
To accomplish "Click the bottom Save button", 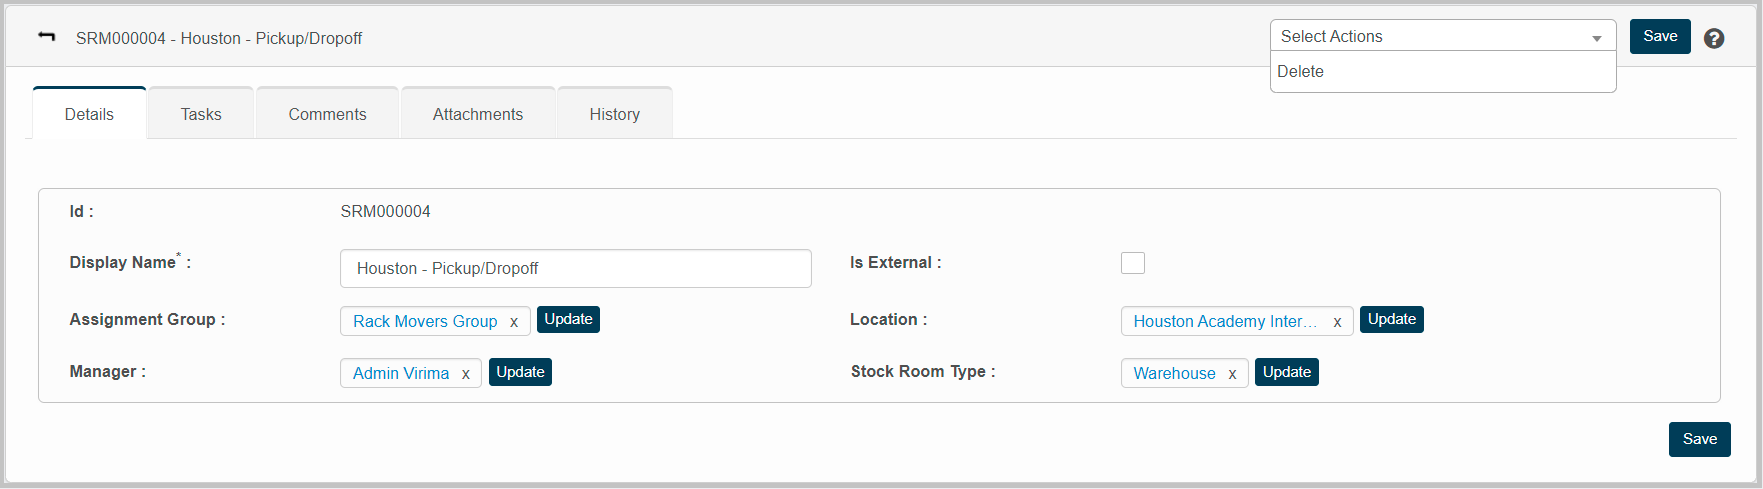I will pyautogui.click(x=1699, y=439).
